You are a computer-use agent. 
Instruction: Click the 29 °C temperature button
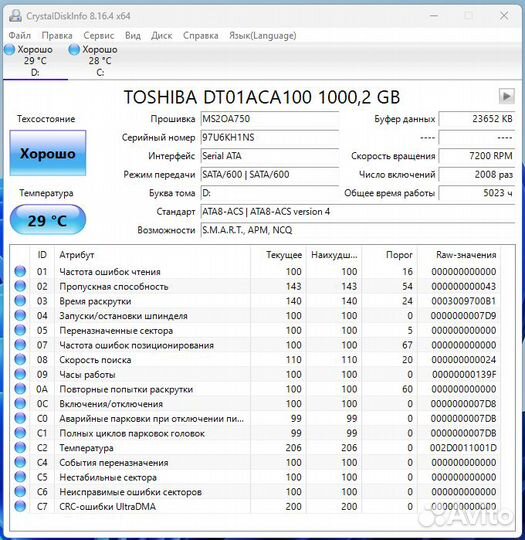48,220
